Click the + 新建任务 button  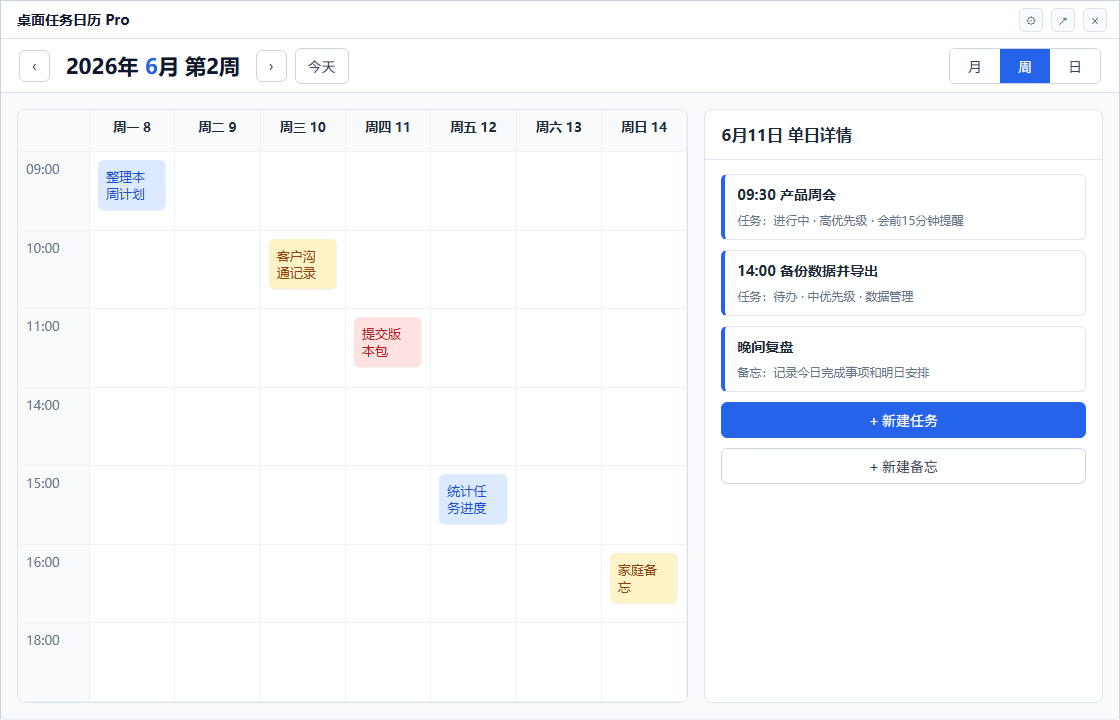tap(904, 420)
